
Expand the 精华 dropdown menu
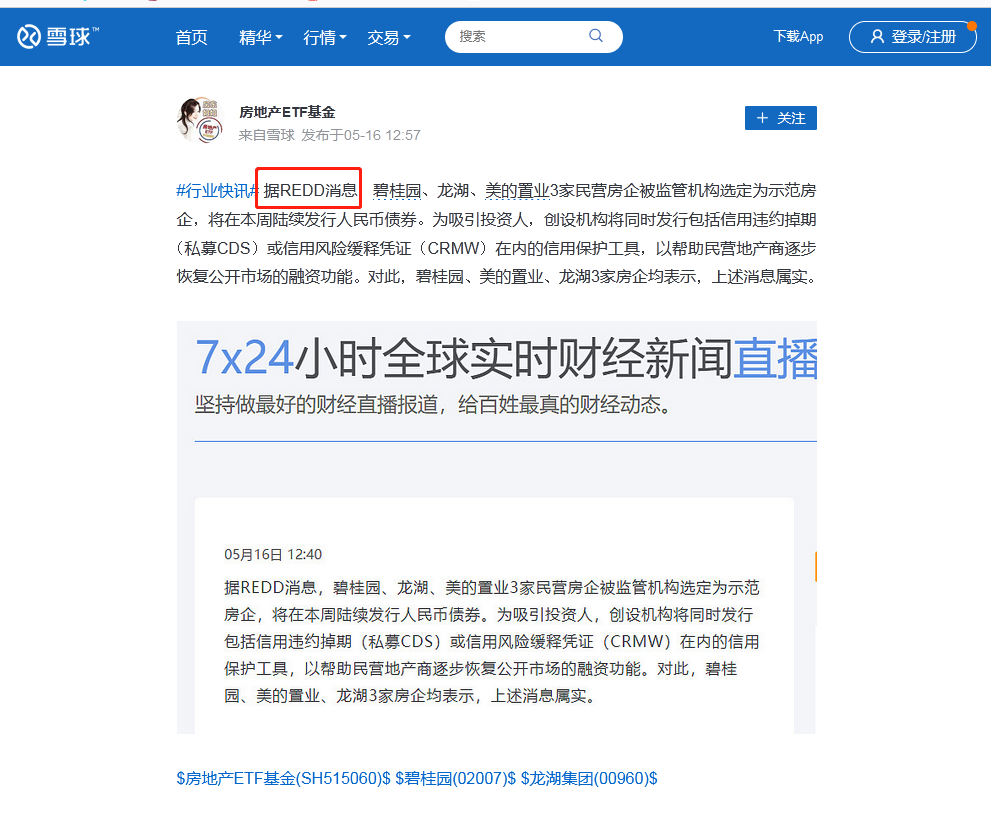[260, 36]
